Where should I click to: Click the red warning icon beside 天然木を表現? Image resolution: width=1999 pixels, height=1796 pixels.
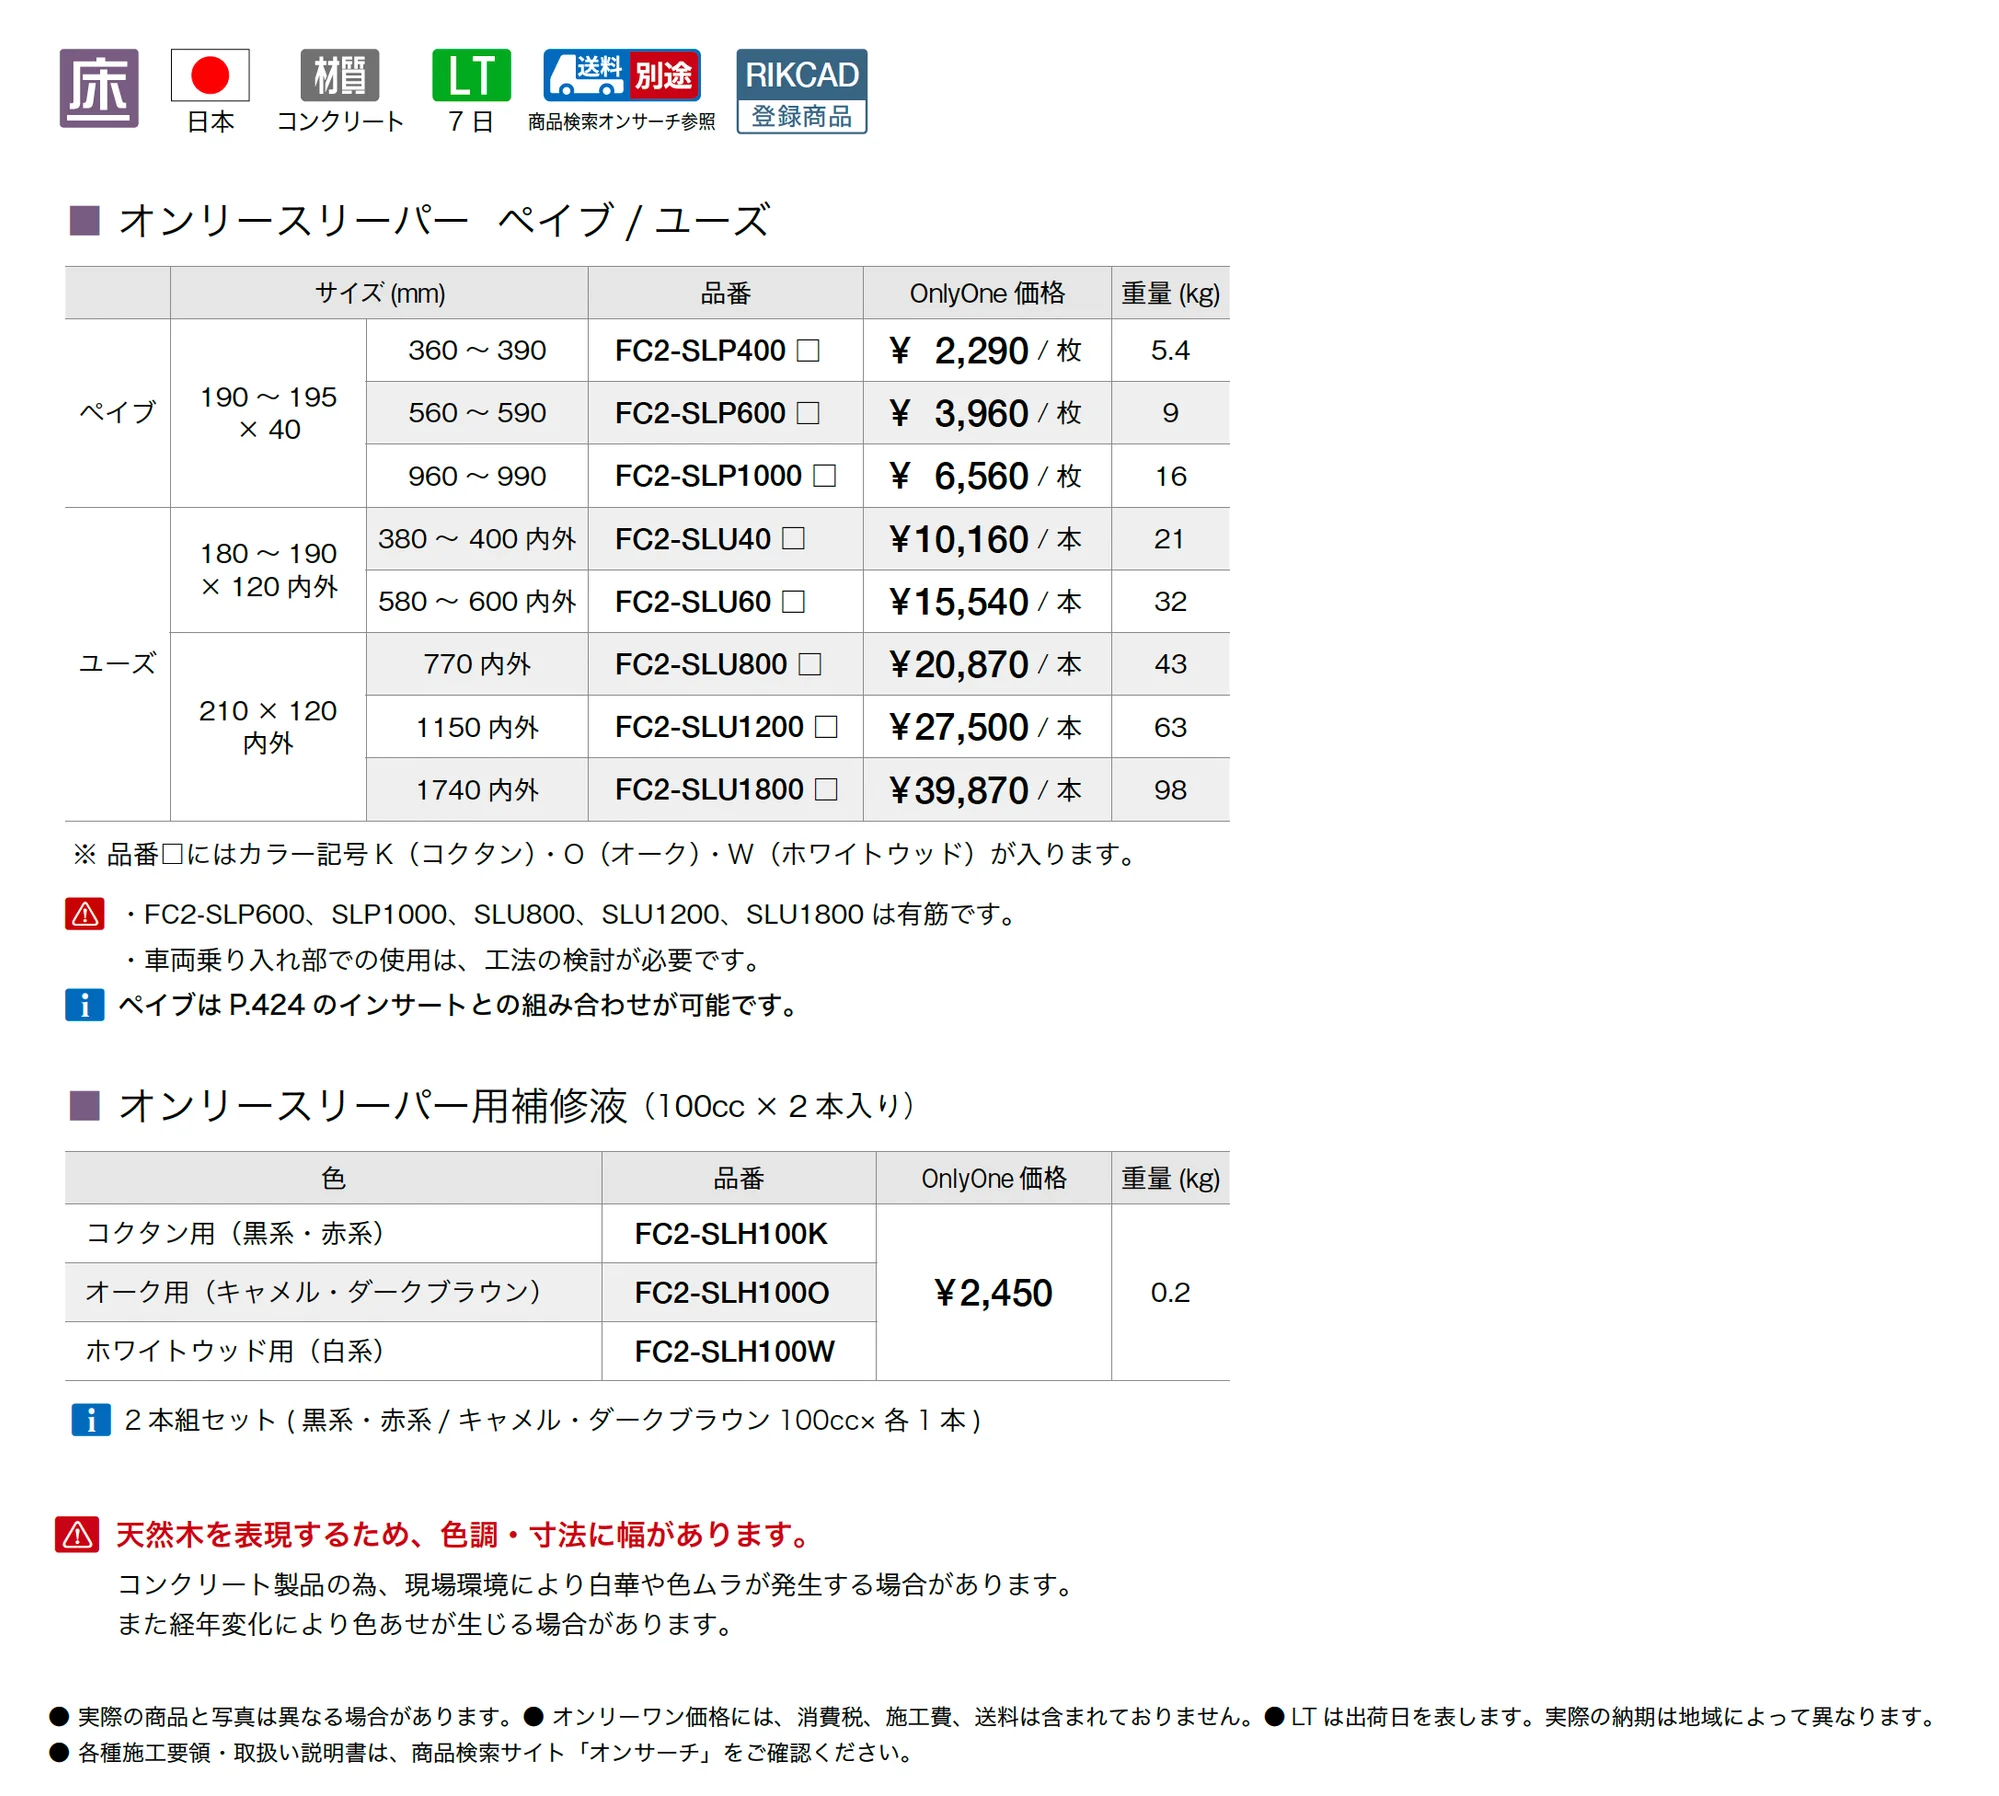77,1534
